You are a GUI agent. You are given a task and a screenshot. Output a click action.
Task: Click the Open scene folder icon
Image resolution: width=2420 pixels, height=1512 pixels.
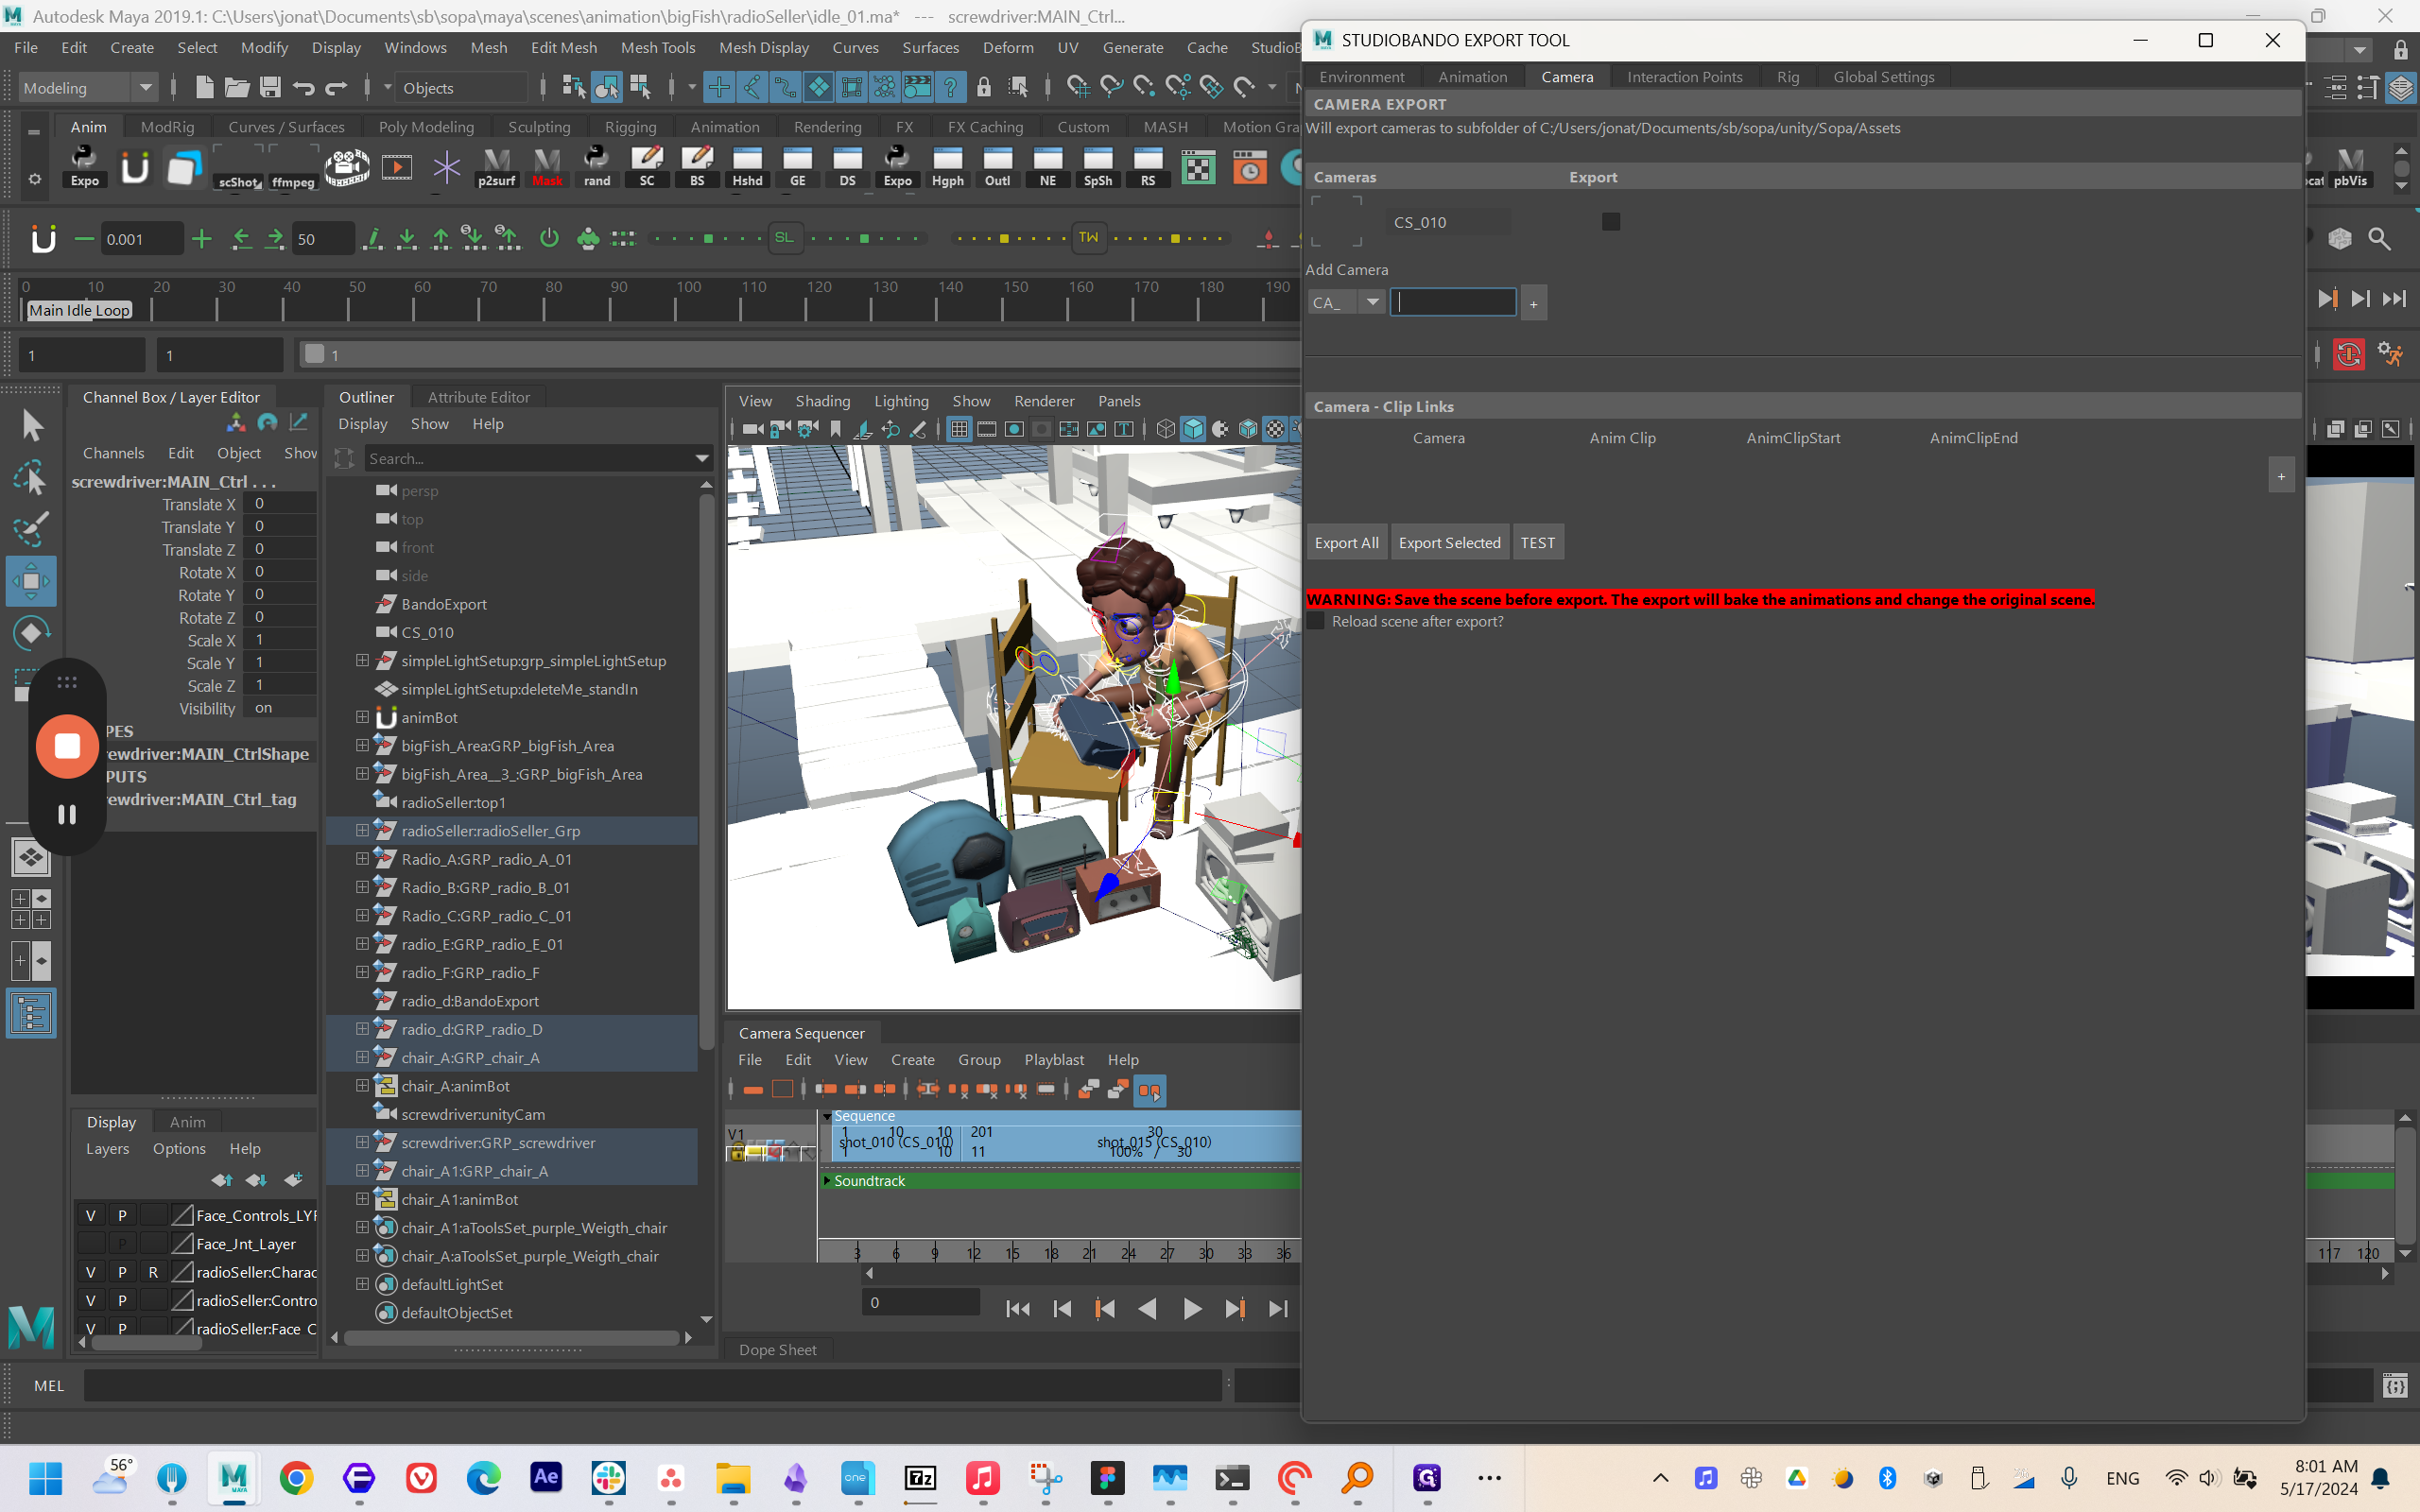[236, 88]
